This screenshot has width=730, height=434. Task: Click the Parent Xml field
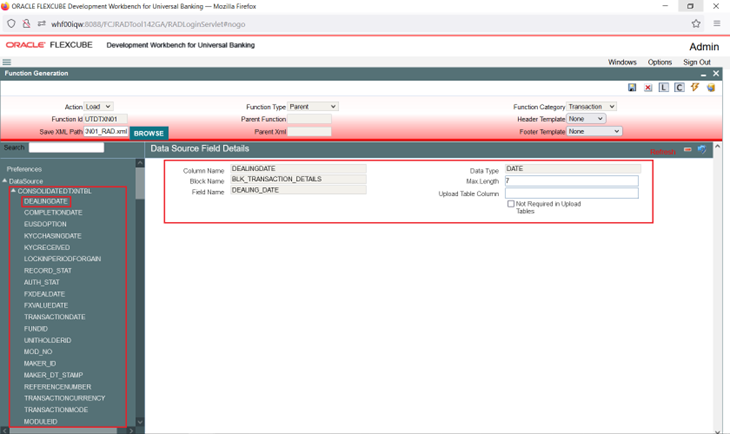pyautogui.click(x=309, y=132)
